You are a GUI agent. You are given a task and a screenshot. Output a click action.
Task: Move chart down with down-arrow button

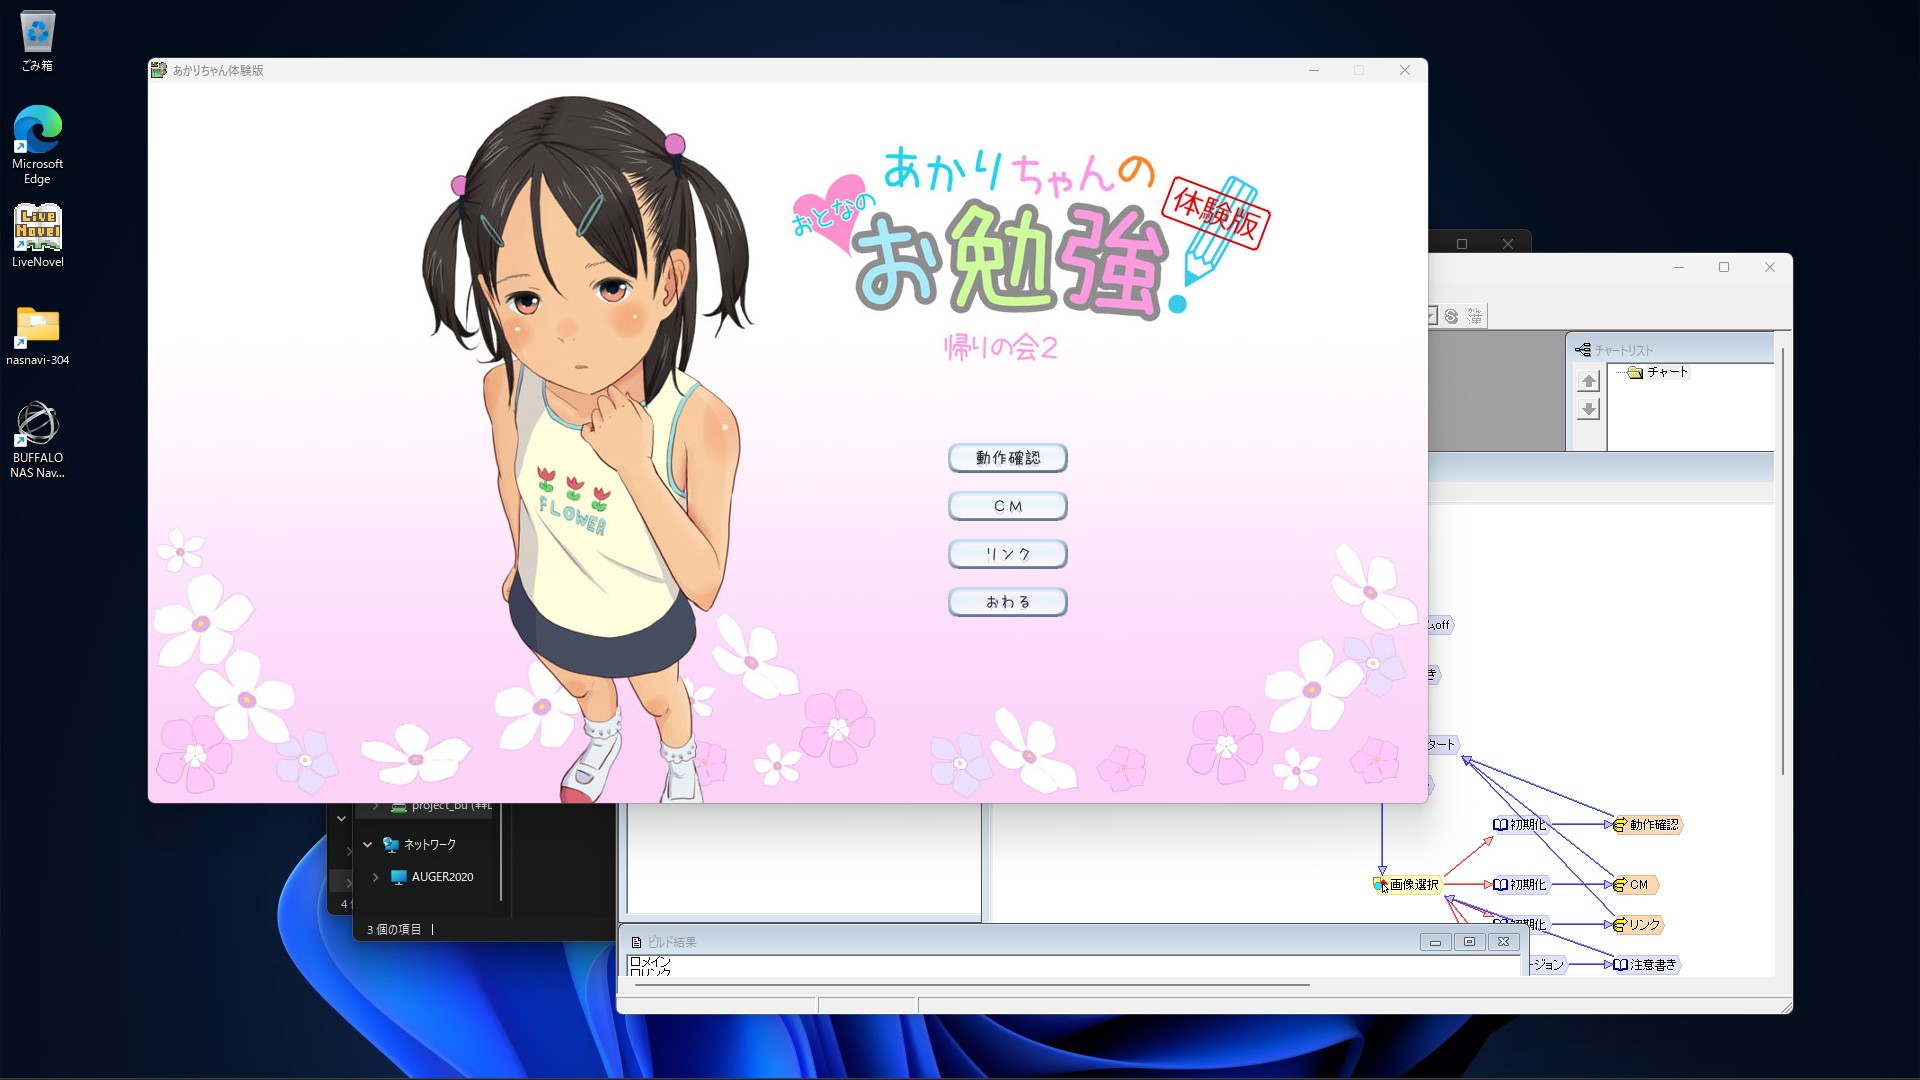coord(1588,409)
